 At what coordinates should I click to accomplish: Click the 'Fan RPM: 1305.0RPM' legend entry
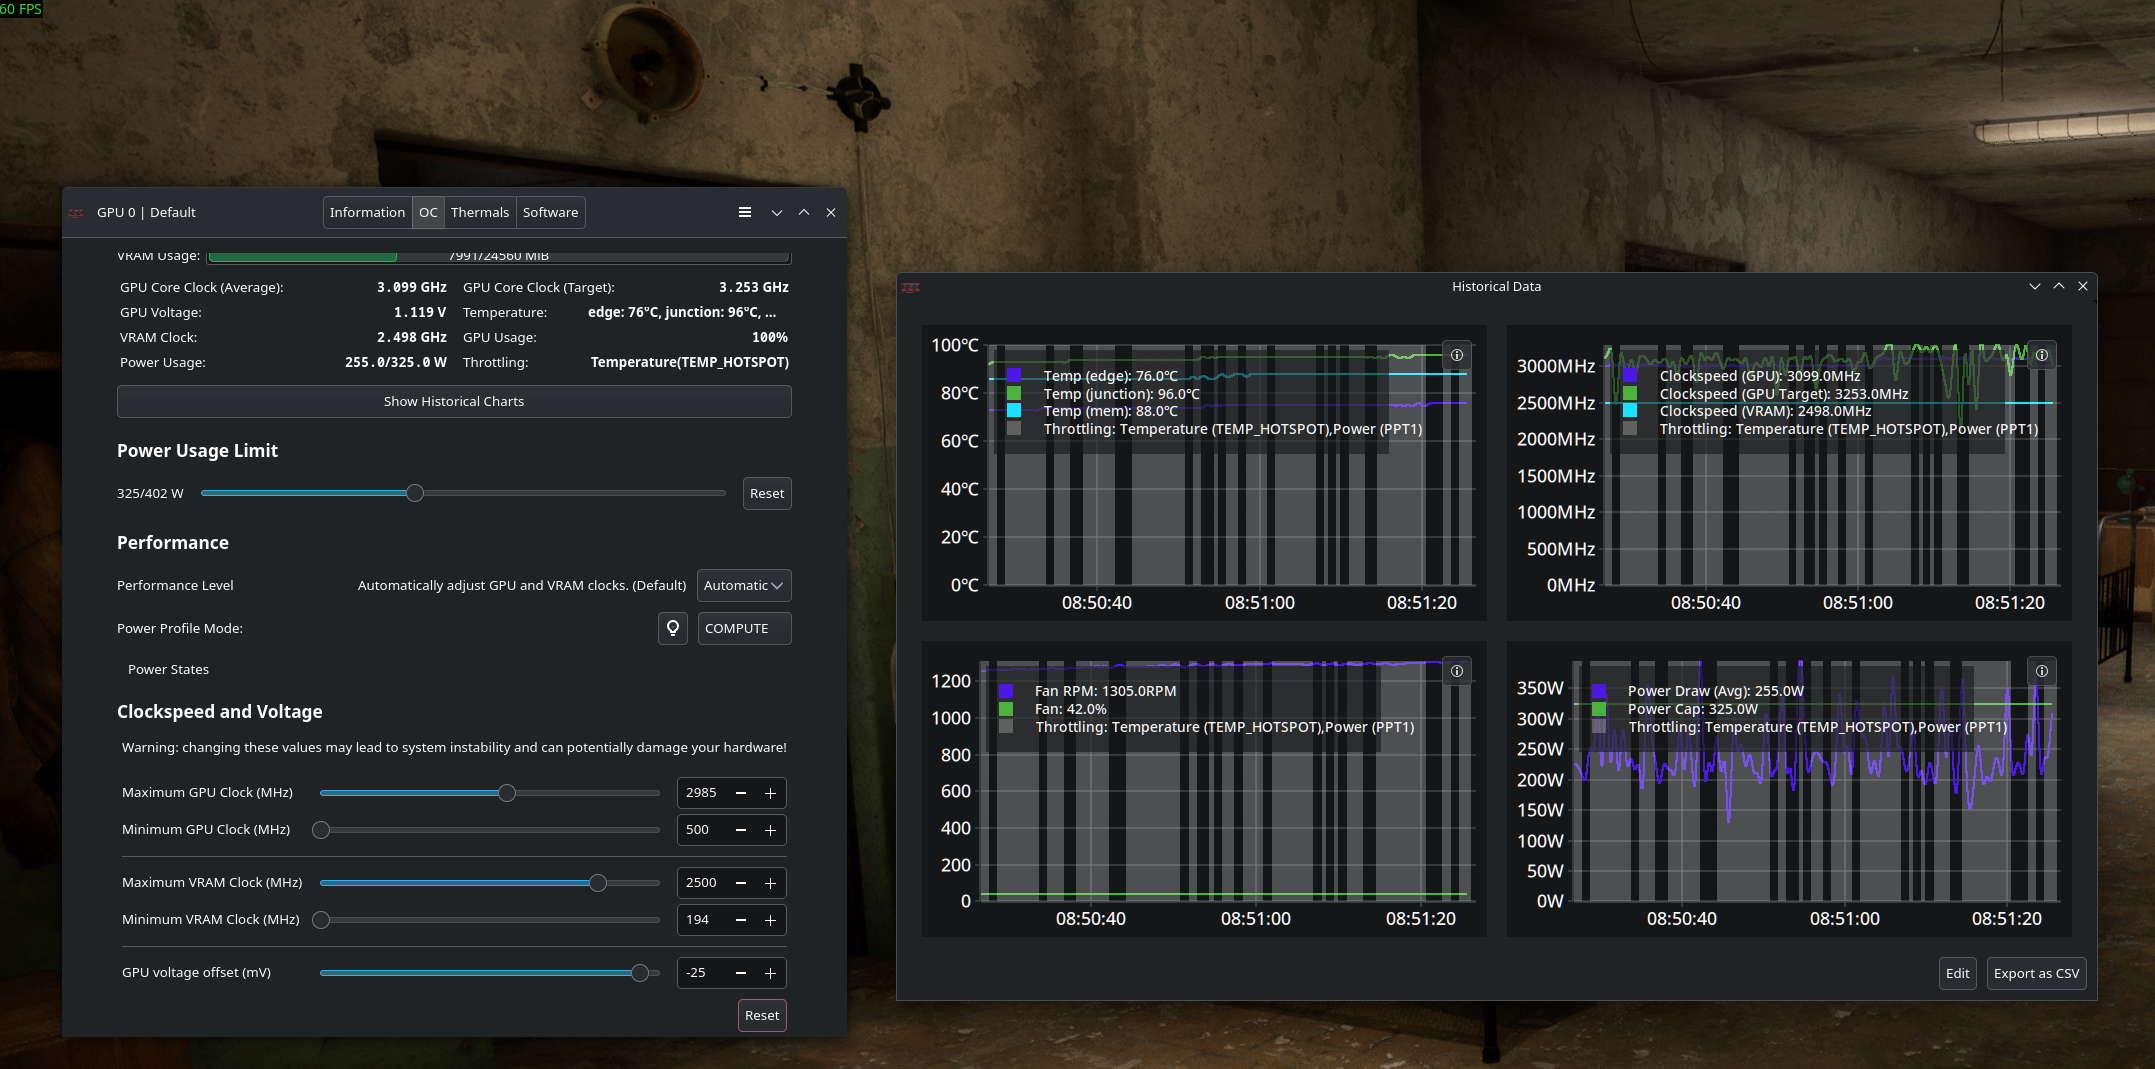pyautogui.click(x=1105, y=691)
